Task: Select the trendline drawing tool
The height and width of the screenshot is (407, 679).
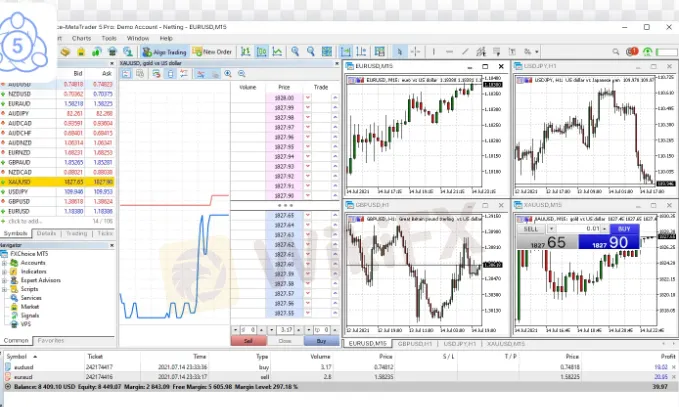Action: pyautogui.click(x=465, y=52)
